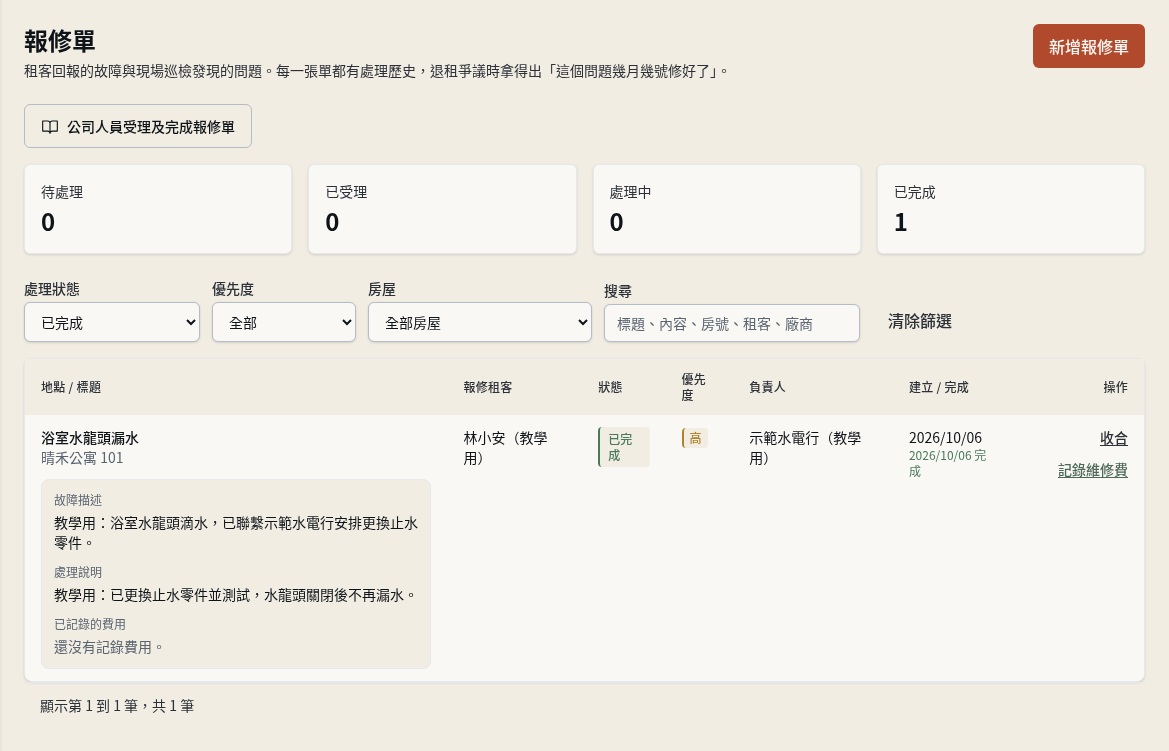Click the 還沒有記錄費用。 text
Screen dimensions: 1169x751
click(x=109, y=647)
